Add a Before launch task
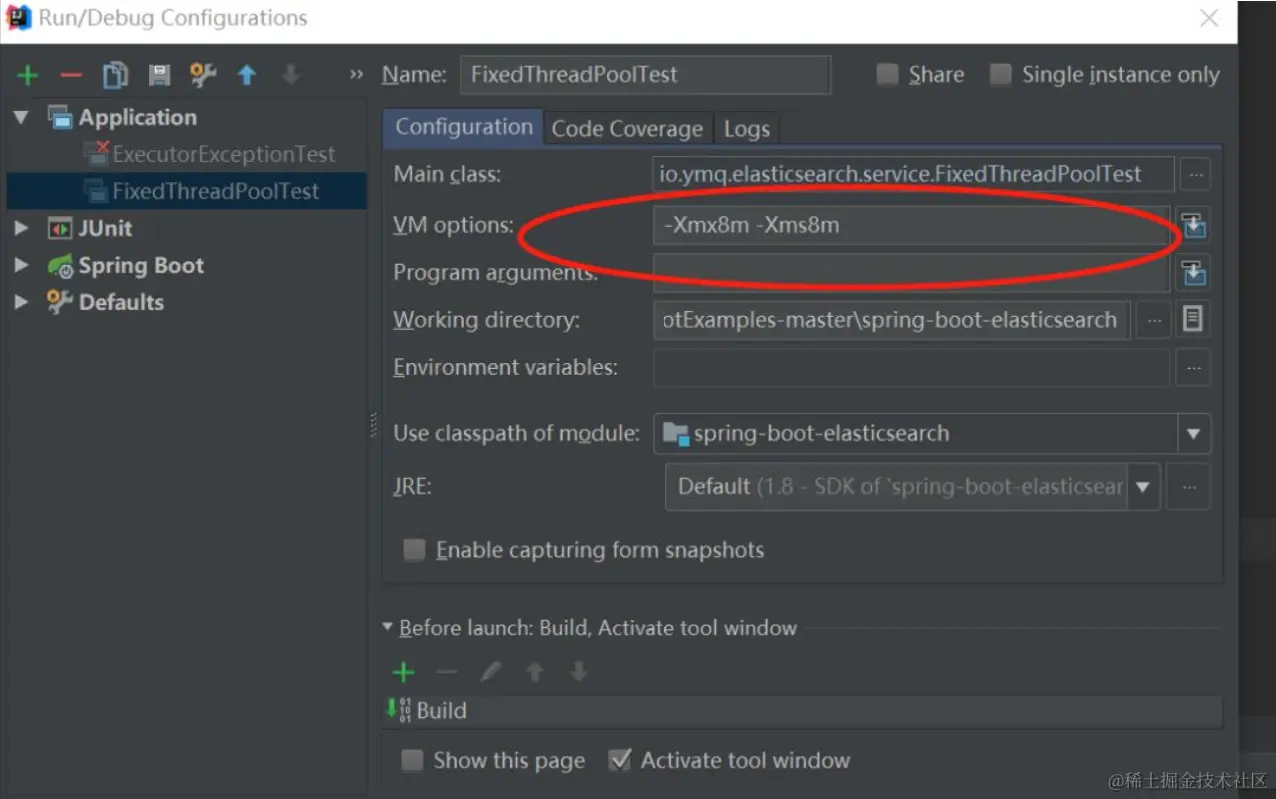 (403, 672)
